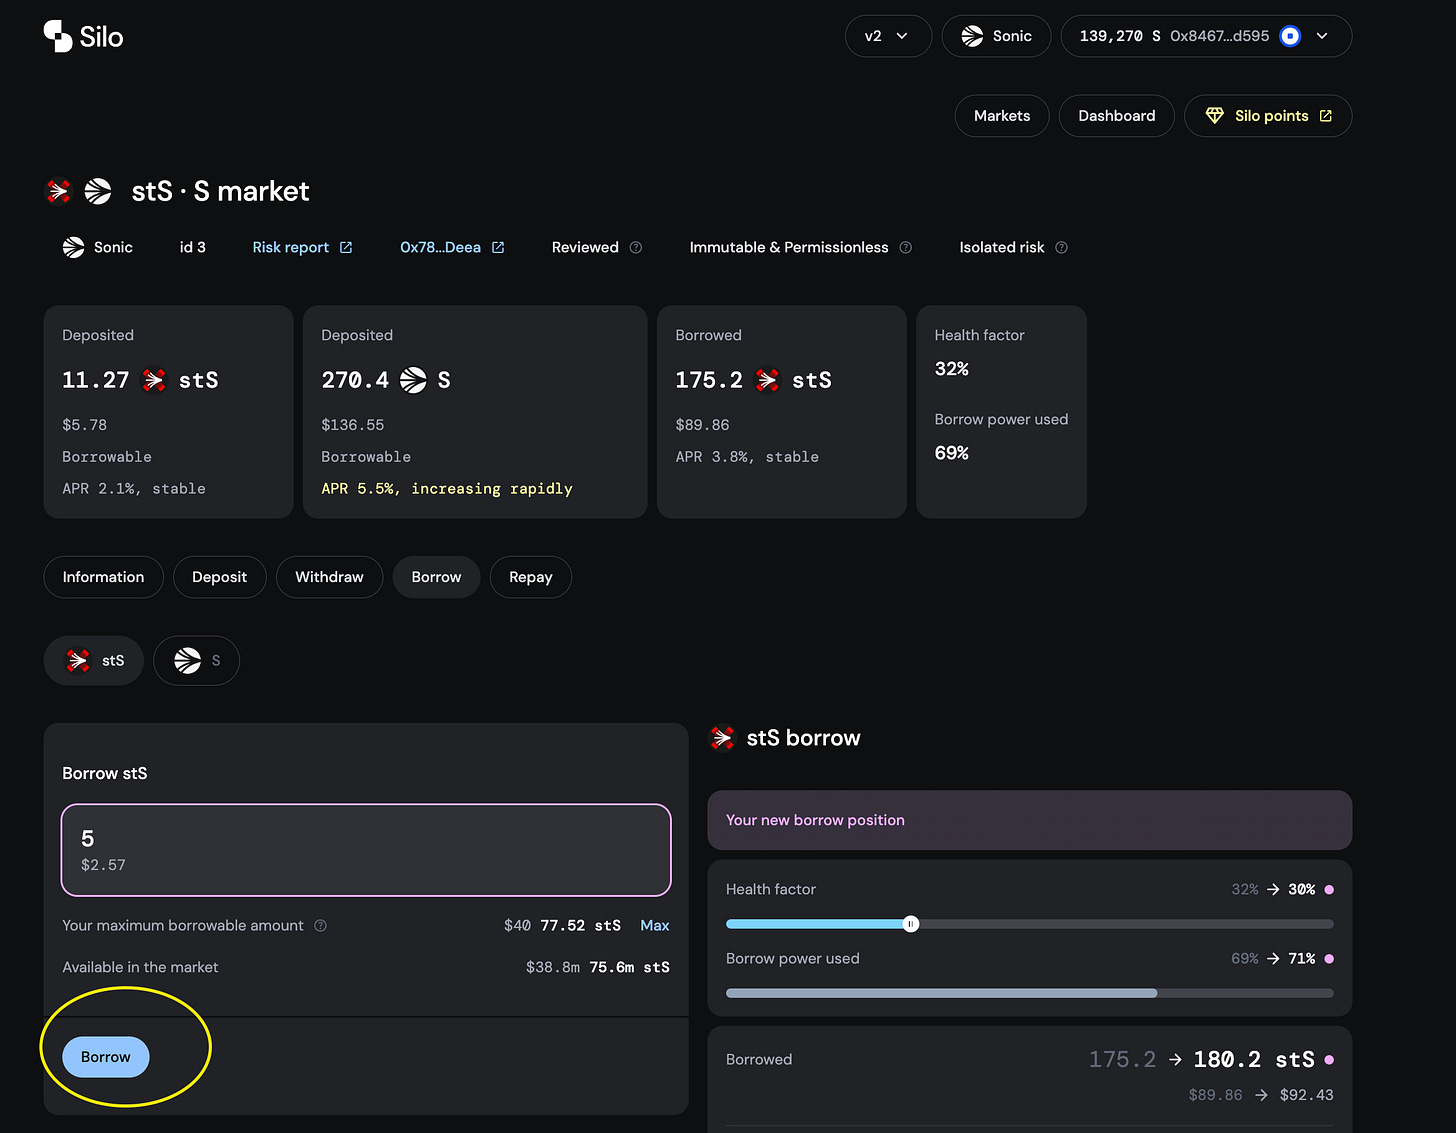Click the Isolated risk label

coord(1002,247)
